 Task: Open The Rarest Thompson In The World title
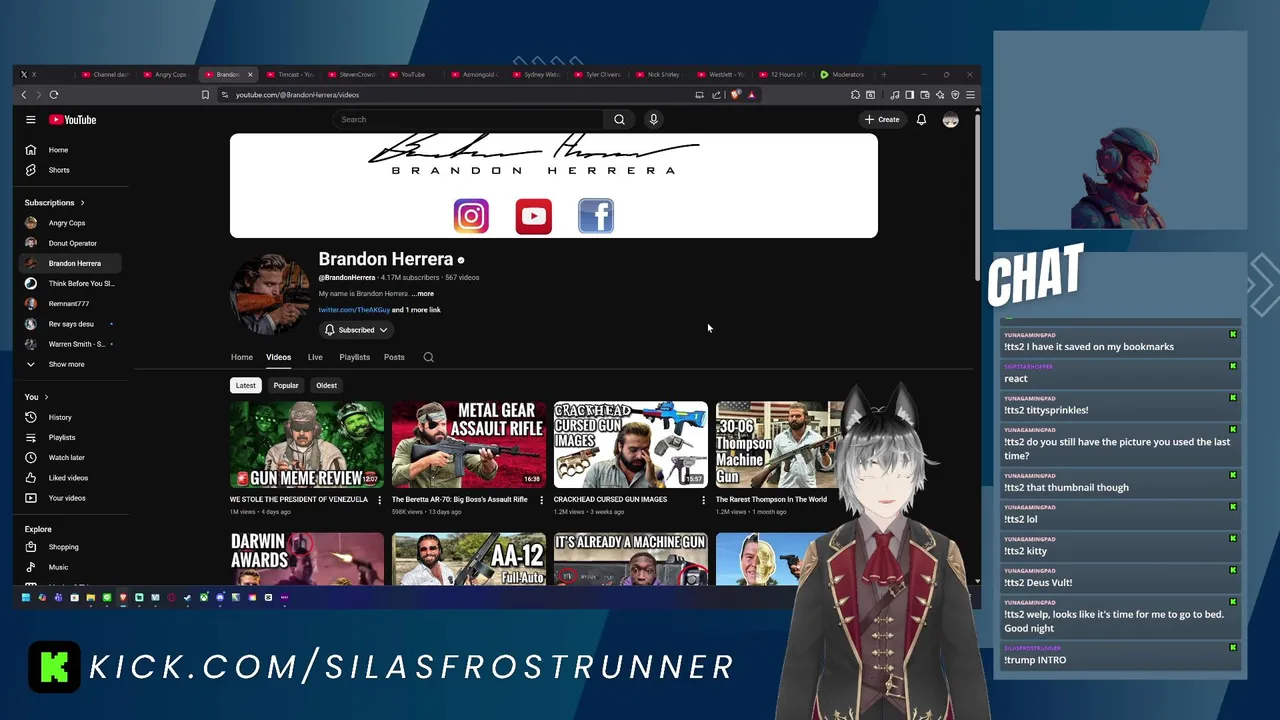click(x=771, y=499)
